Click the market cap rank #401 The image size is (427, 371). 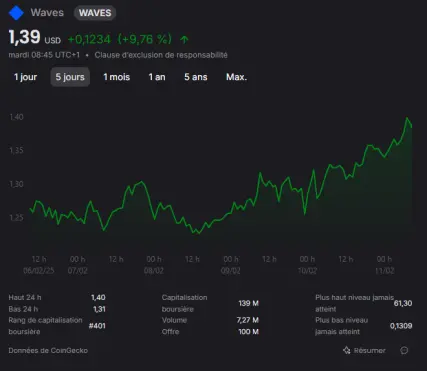pos(97,326)
